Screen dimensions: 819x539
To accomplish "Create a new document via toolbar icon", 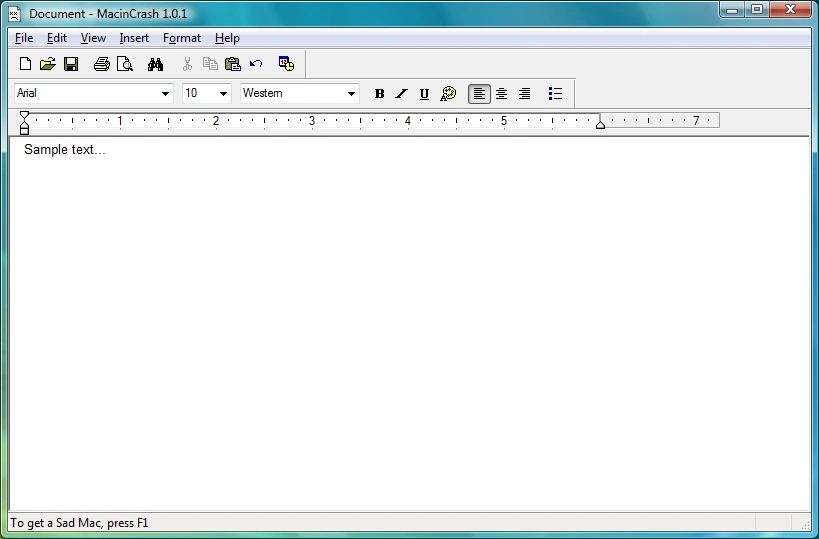I will coord(25,64).
